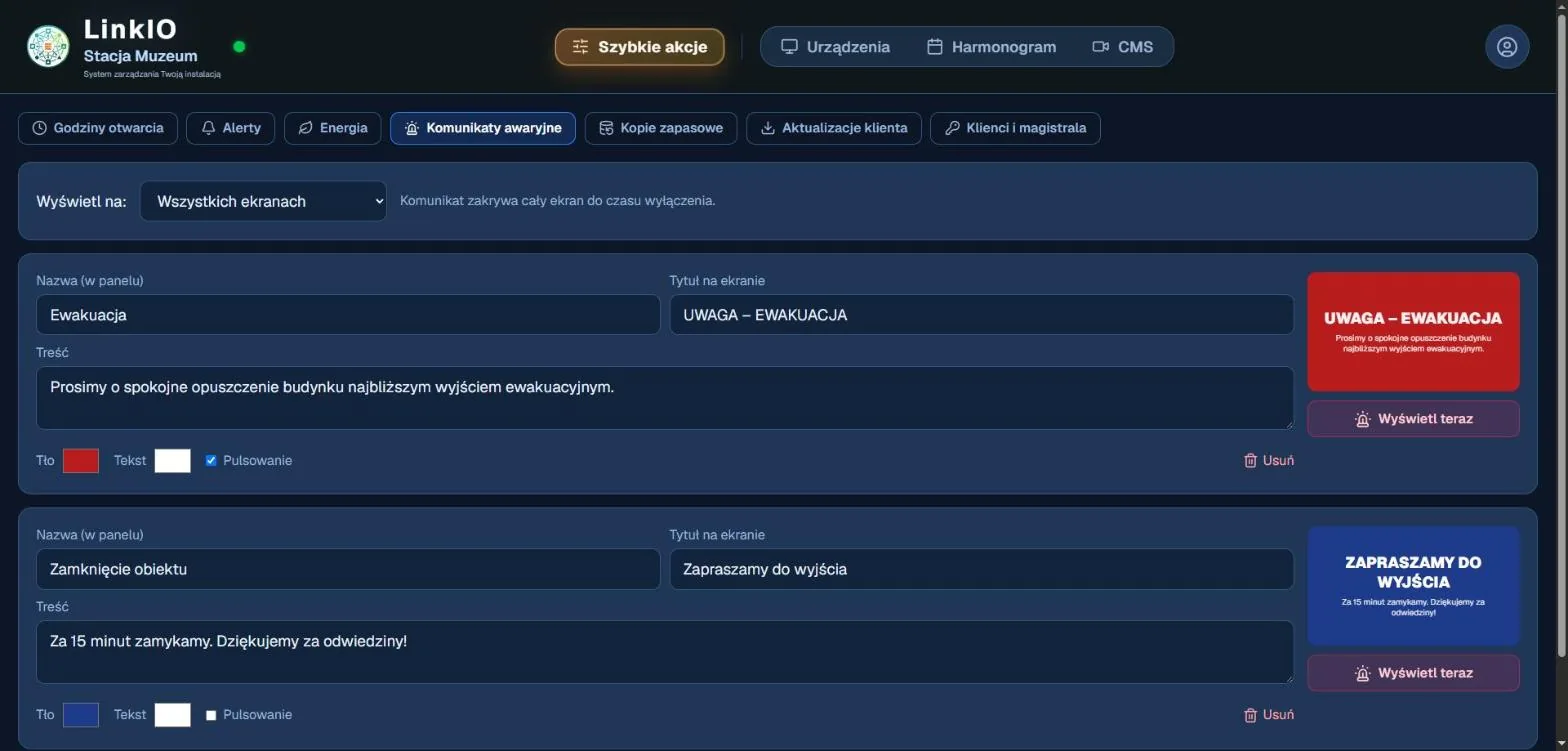Switch to the Godziny otwarcia tab
Viewport: 1568px width, 751px height.
[98, 128]
